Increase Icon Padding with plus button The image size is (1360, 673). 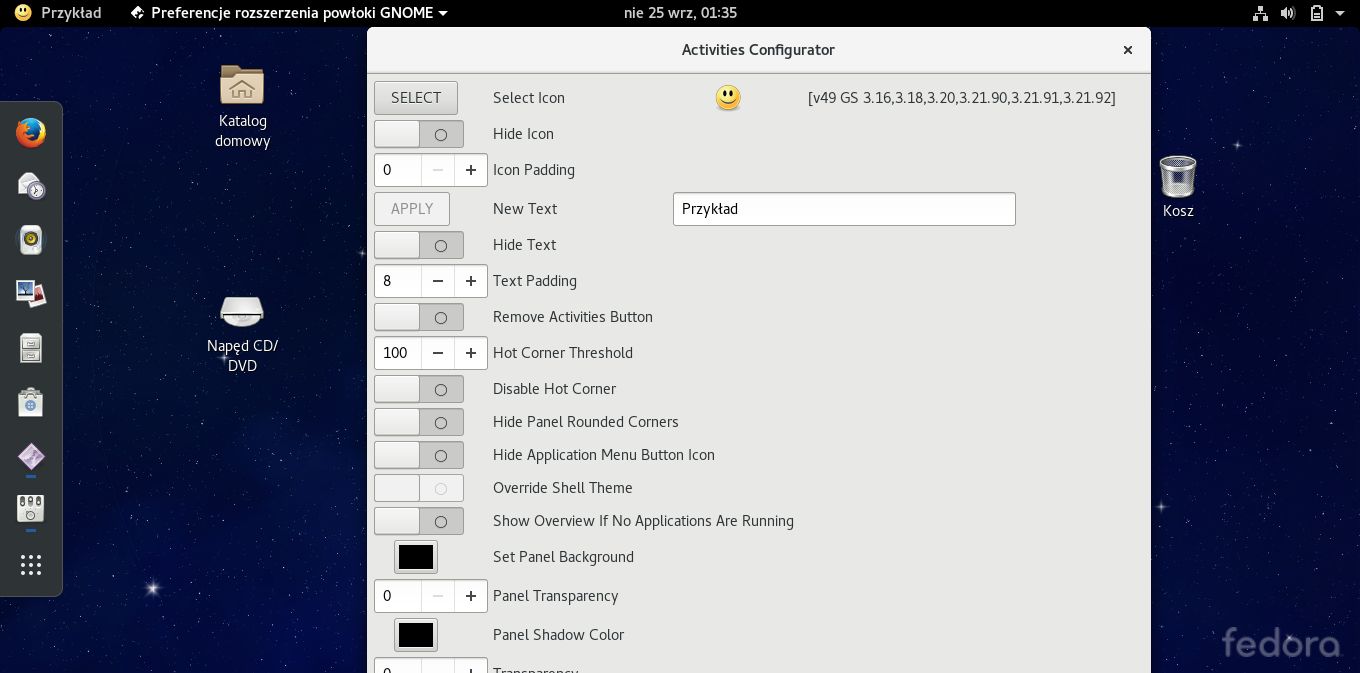[x=471, y=170]
